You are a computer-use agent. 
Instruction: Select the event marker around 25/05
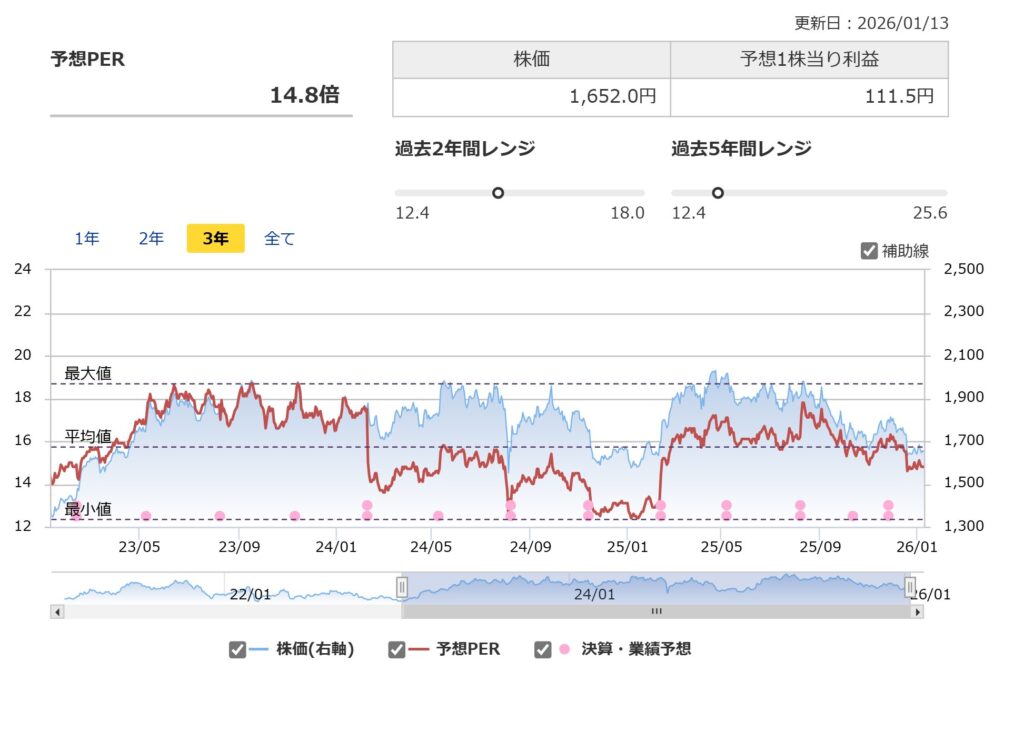(727, 510)
